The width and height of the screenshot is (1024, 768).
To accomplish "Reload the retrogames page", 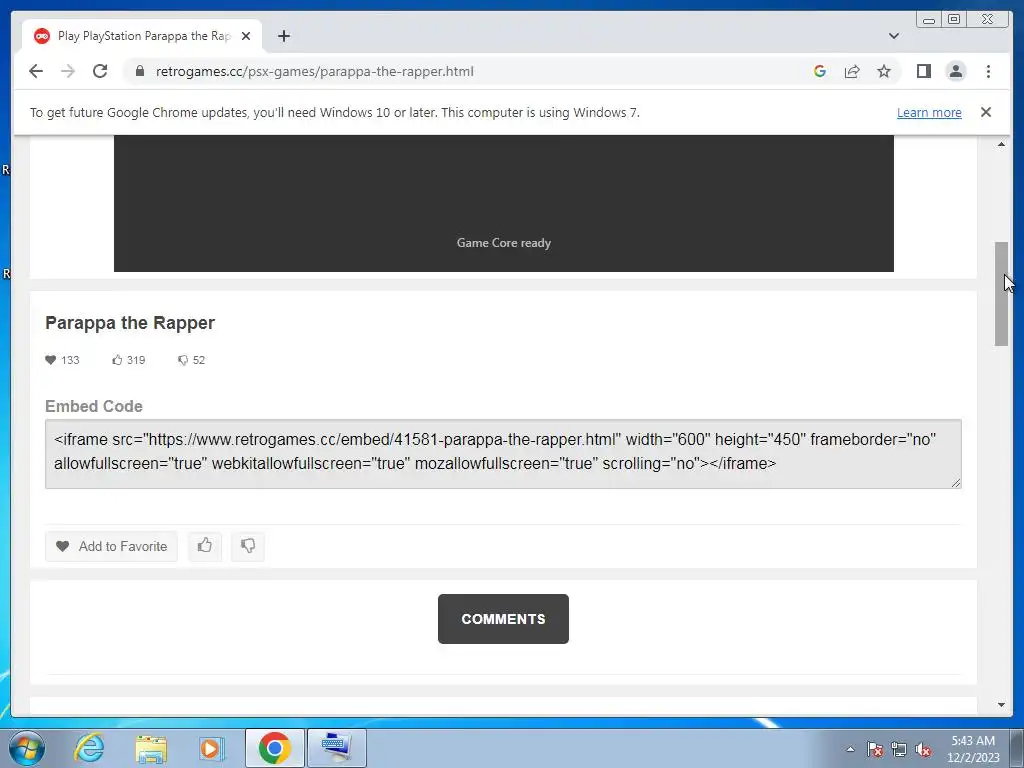I will 100,71.
